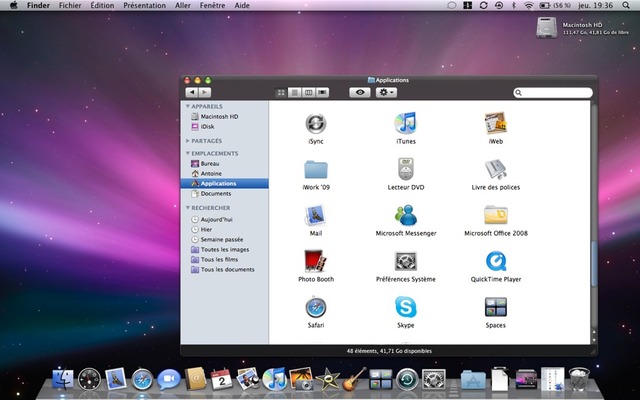Open Microsoft Office 2008 folder

[x=496, y=215]
